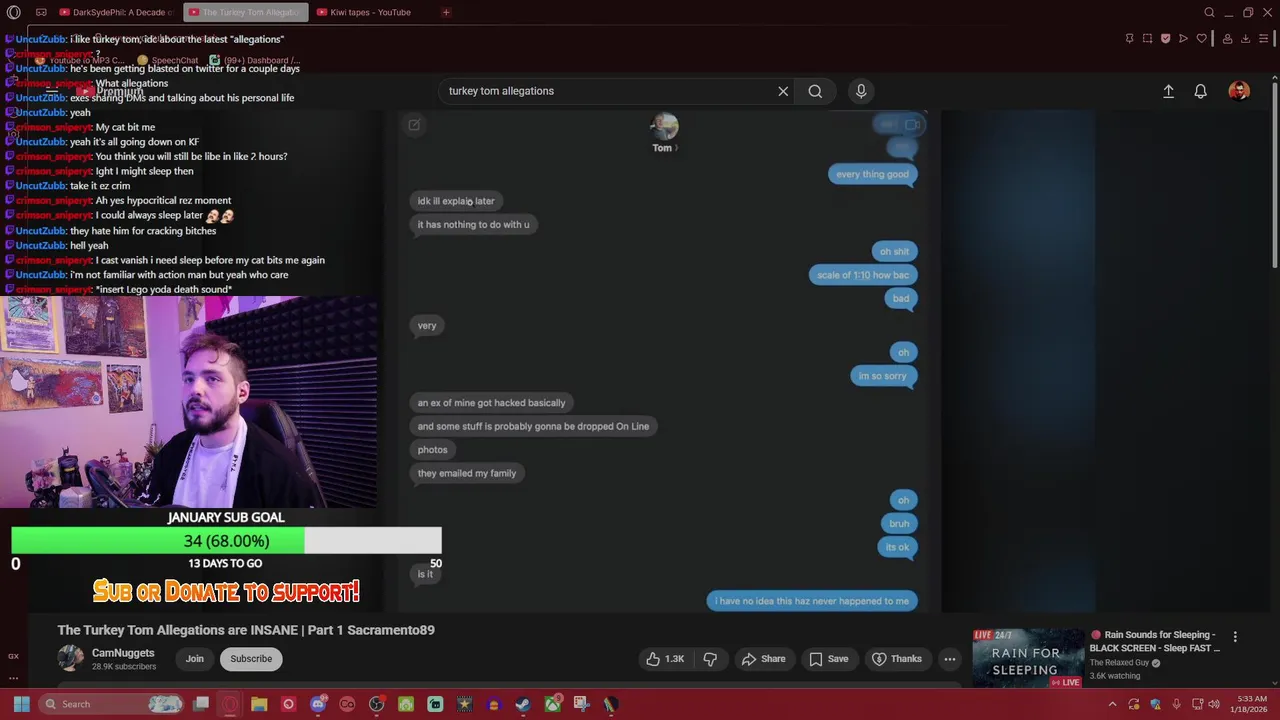1280x720 pixels.
Task: Open the Easy Setup menu icon
Action: pyautogui.click(x=1264, y=39)
